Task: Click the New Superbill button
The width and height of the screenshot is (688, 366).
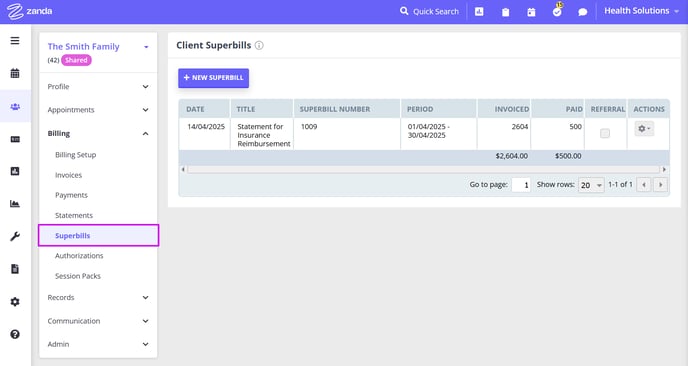Action: click(x=213, y=78)
